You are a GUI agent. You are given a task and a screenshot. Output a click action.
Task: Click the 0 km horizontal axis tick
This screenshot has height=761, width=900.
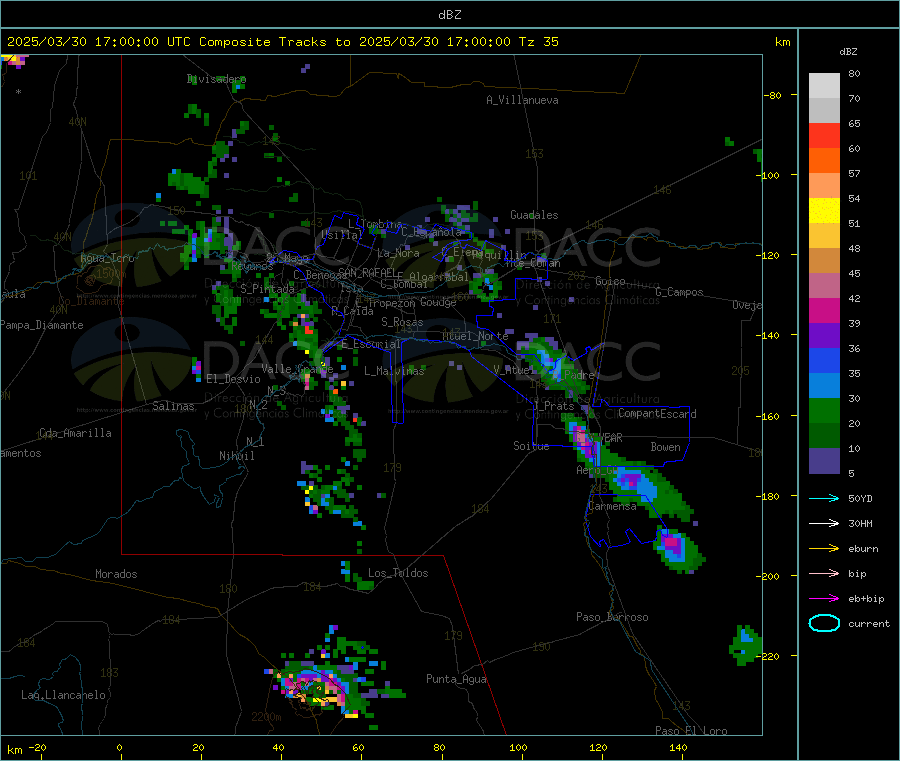coord(119,747)
